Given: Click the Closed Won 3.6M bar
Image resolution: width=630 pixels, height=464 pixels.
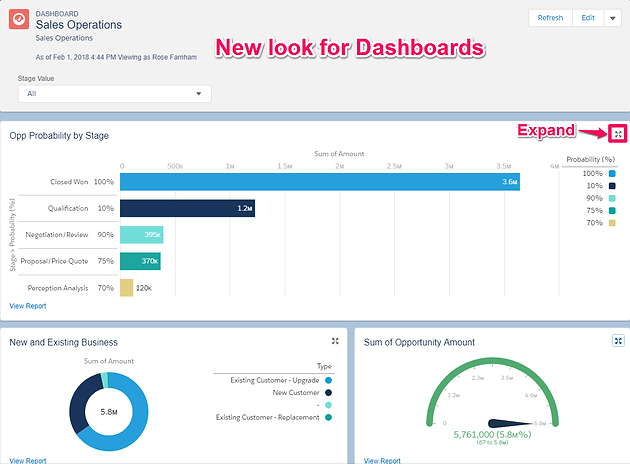Looking at the screenshot, I should (x=320, y=182).
